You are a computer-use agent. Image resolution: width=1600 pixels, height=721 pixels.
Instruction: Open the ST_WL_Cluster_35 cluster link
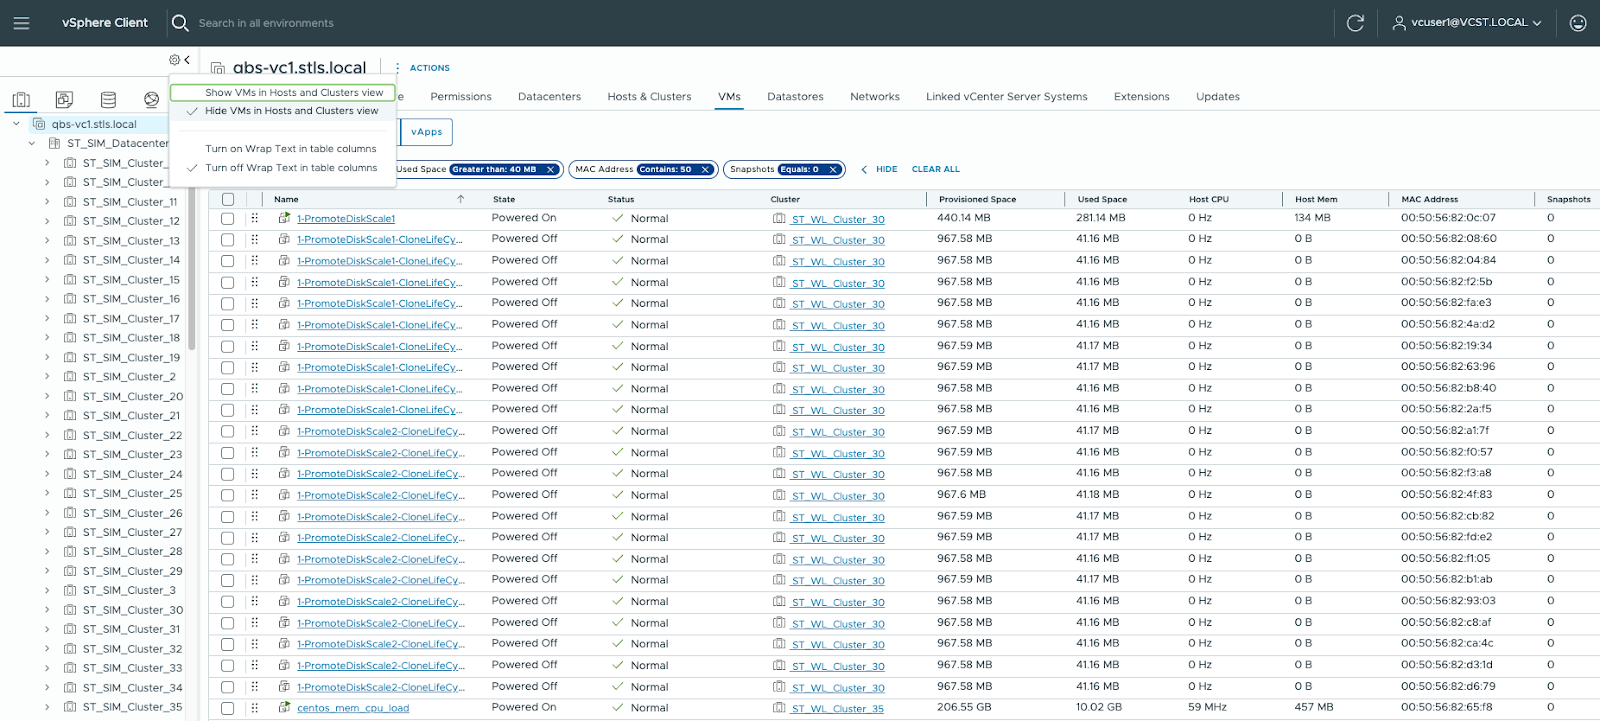tap(838, 709)
